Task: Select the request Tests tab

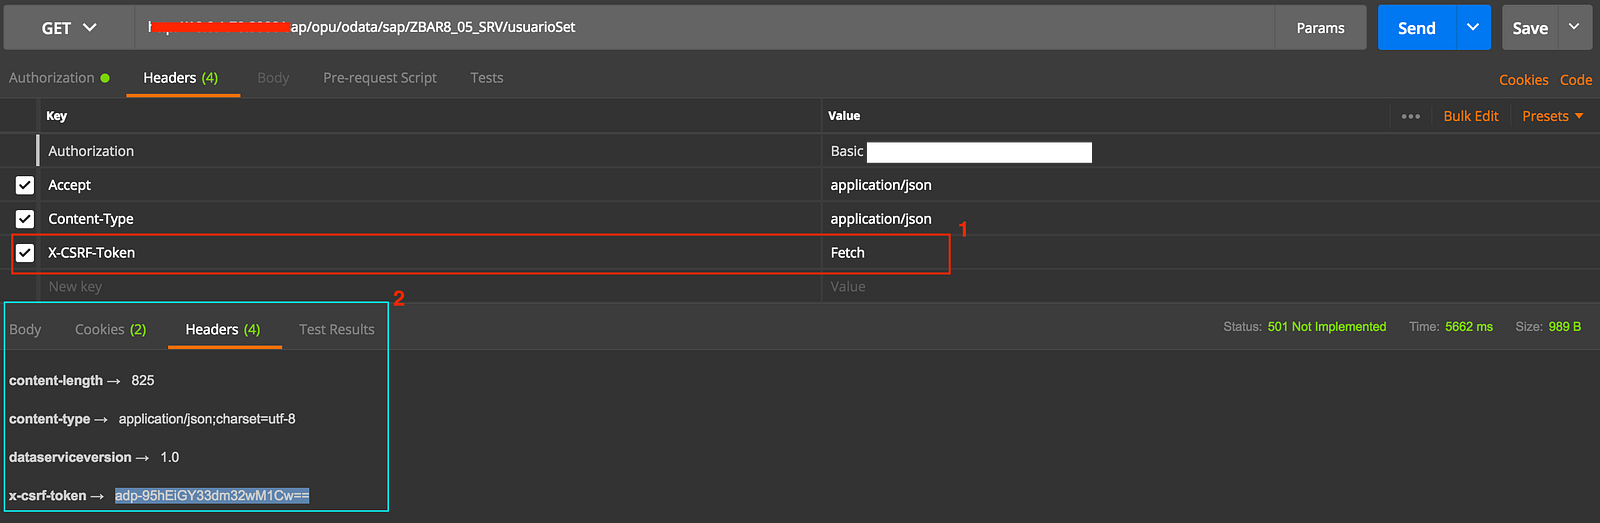Action: click(x=487, y=78)
